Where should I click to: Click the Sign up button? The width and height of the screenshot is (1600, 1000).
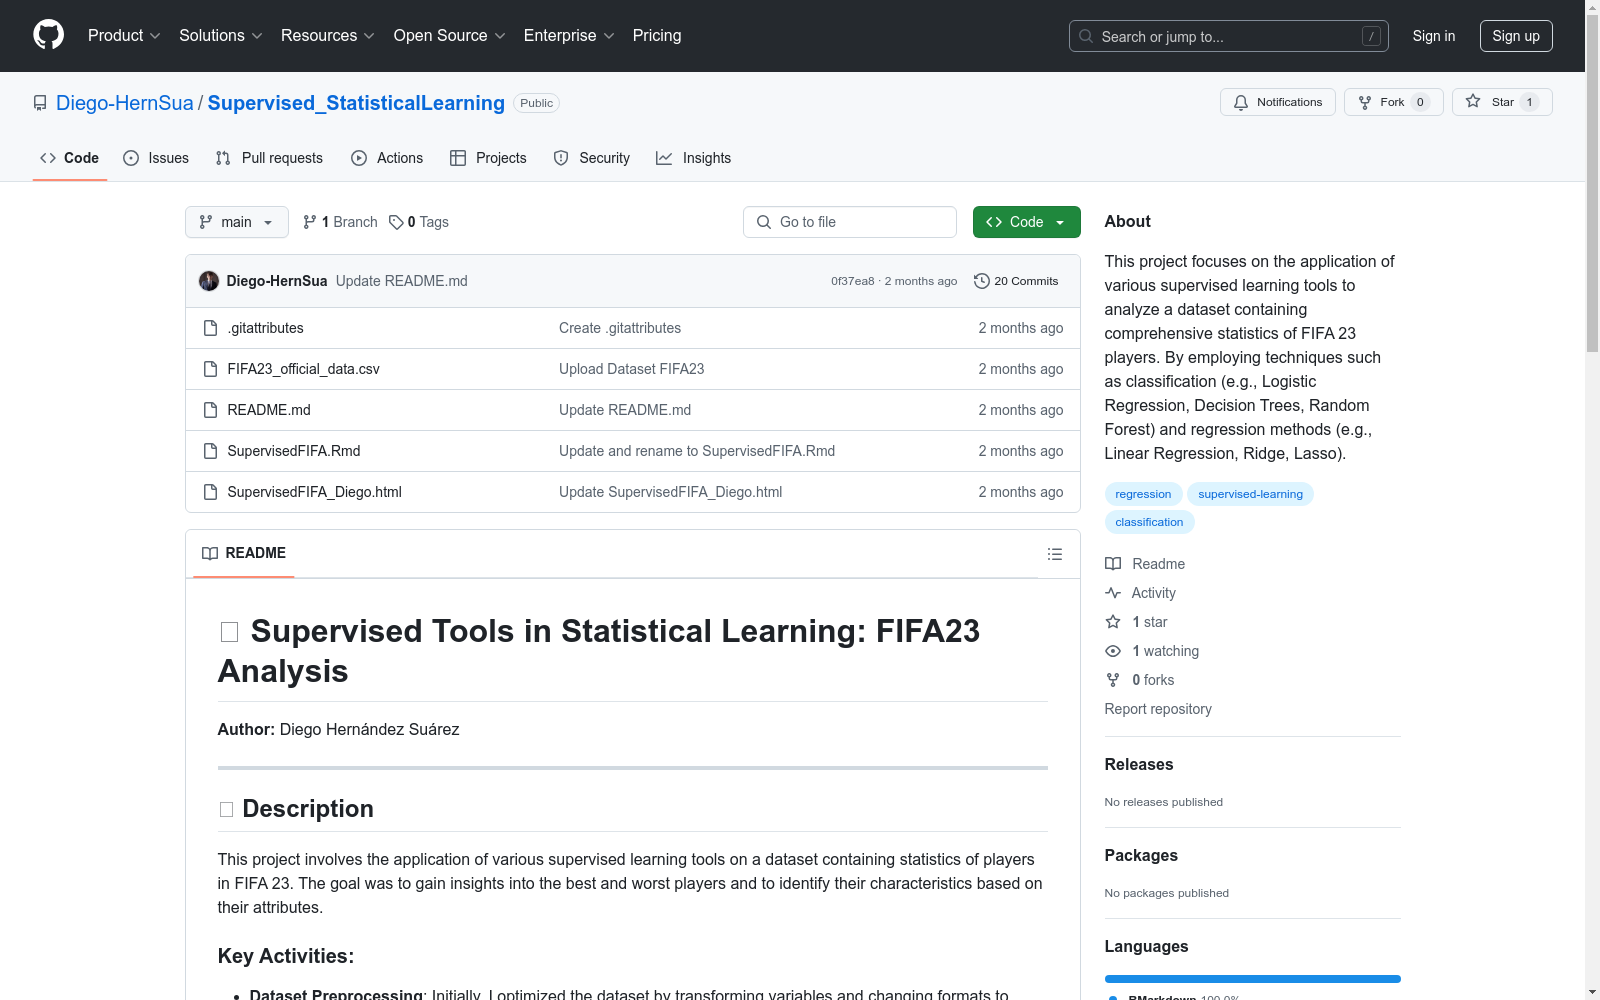pos(1516,36)
